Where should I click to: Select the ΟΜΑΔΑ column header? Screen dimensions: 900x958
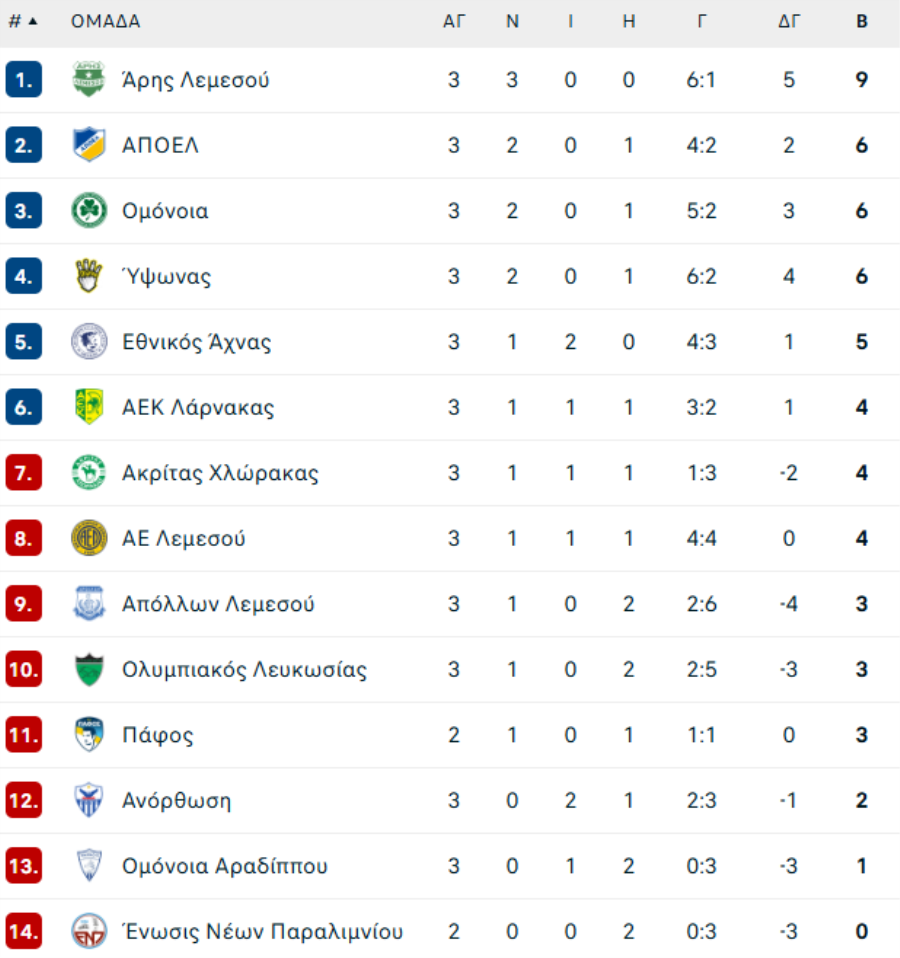[x=105, y=21]
